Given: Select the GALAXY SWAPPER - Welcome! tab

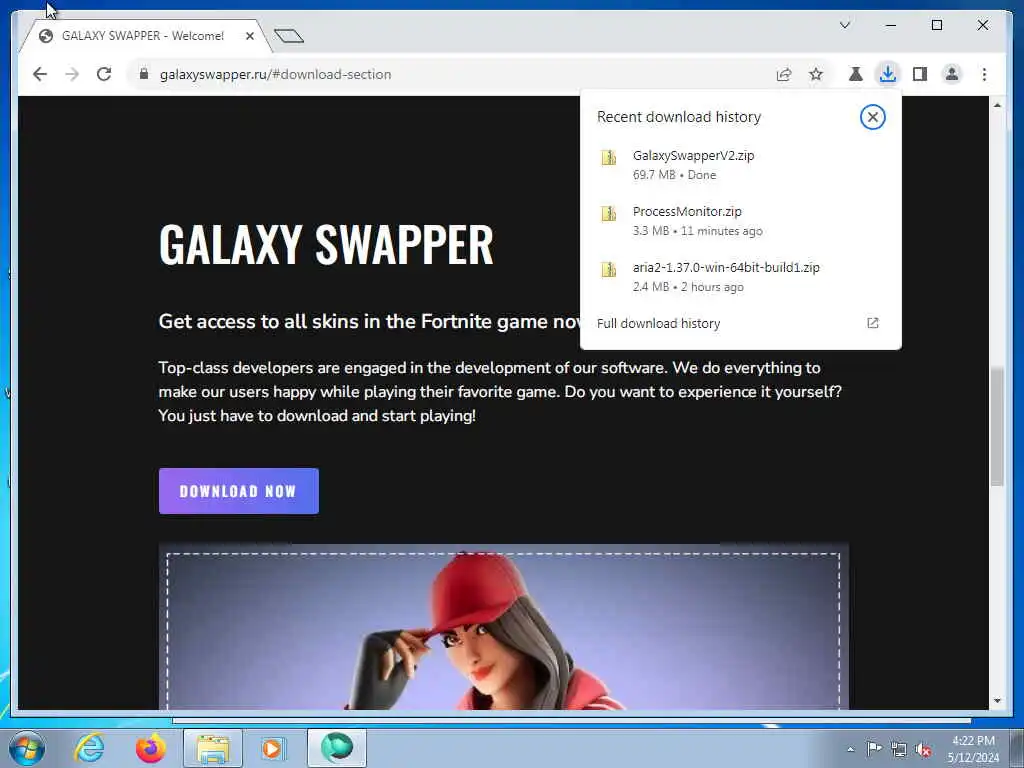Looking at the screenshot, I should tap(142, 36).
